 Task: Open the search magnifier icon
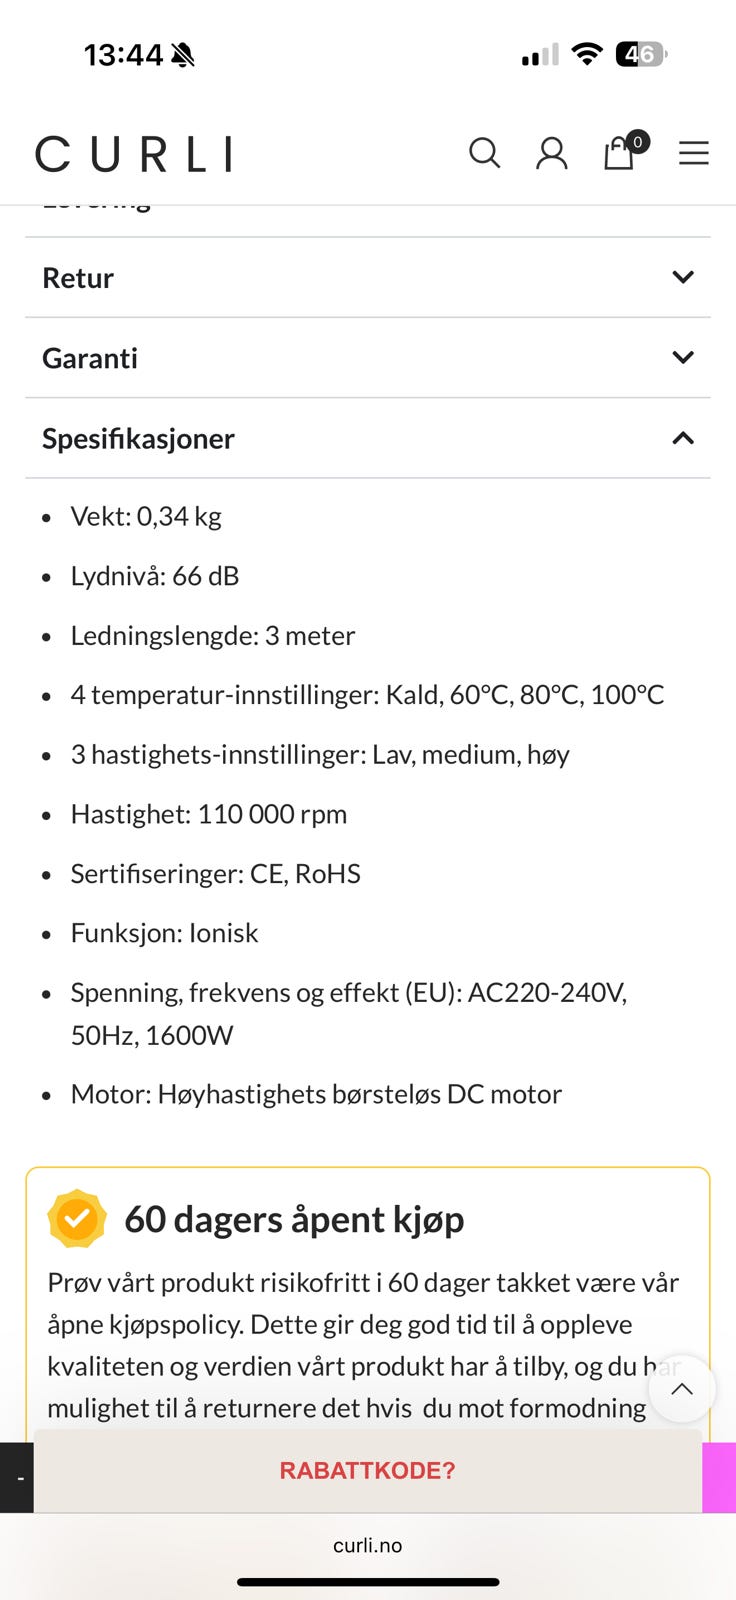coord(484,153)
